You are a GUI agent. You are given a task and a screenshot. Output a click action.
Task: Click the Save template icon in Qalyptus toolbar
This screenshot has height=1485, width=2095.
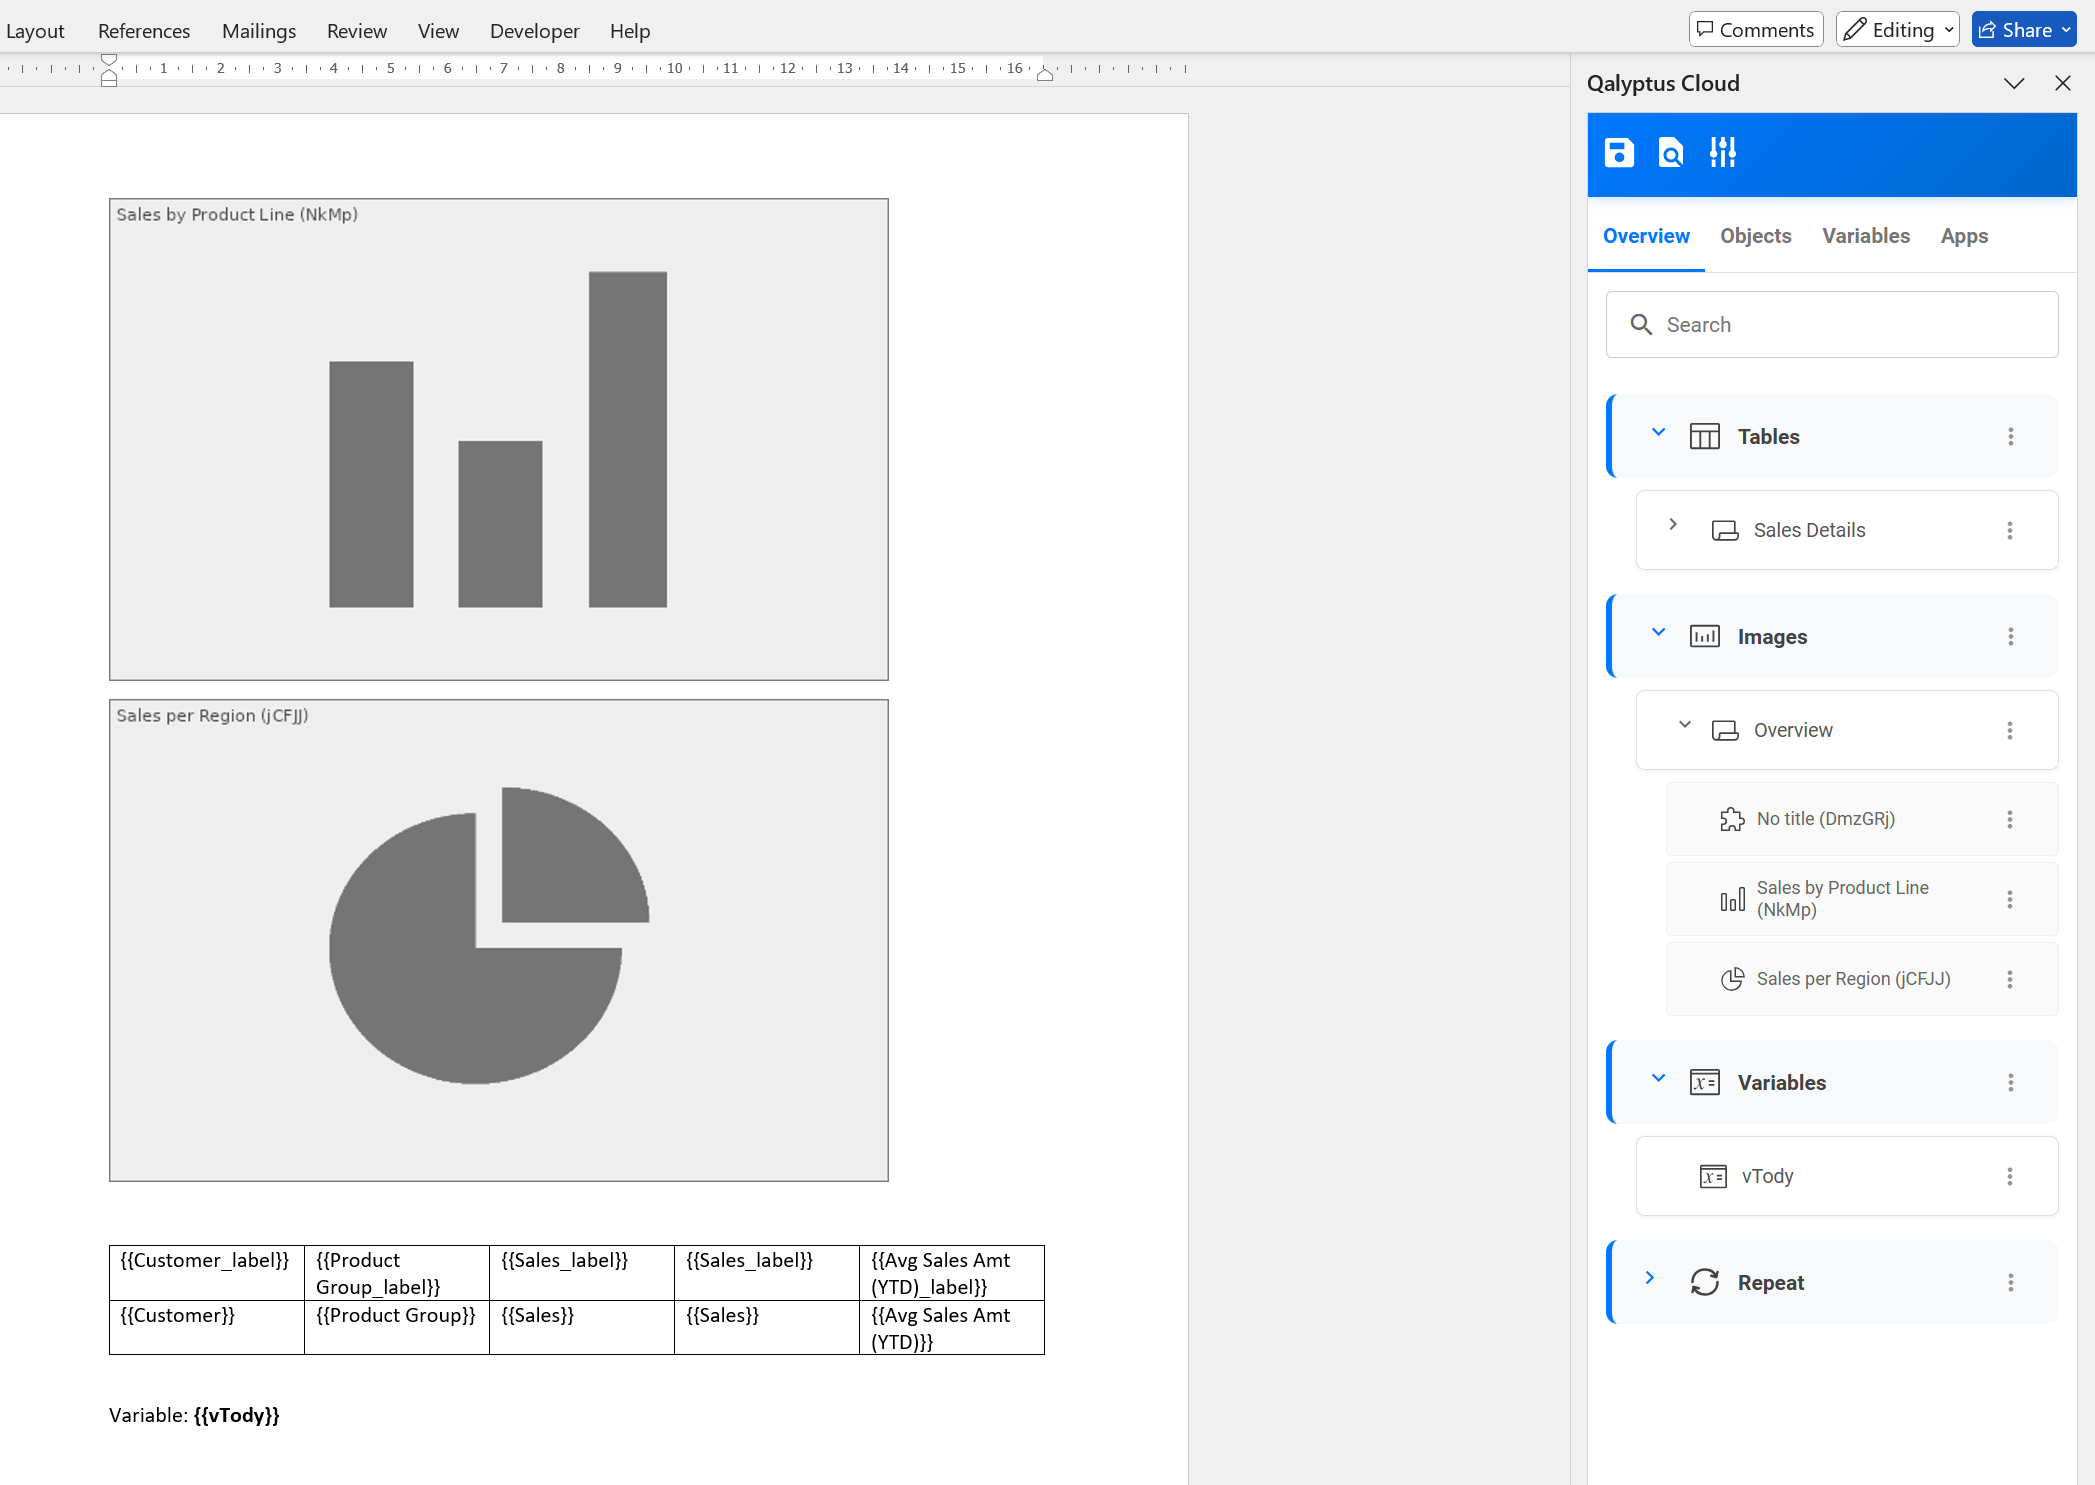[1619, 153]
